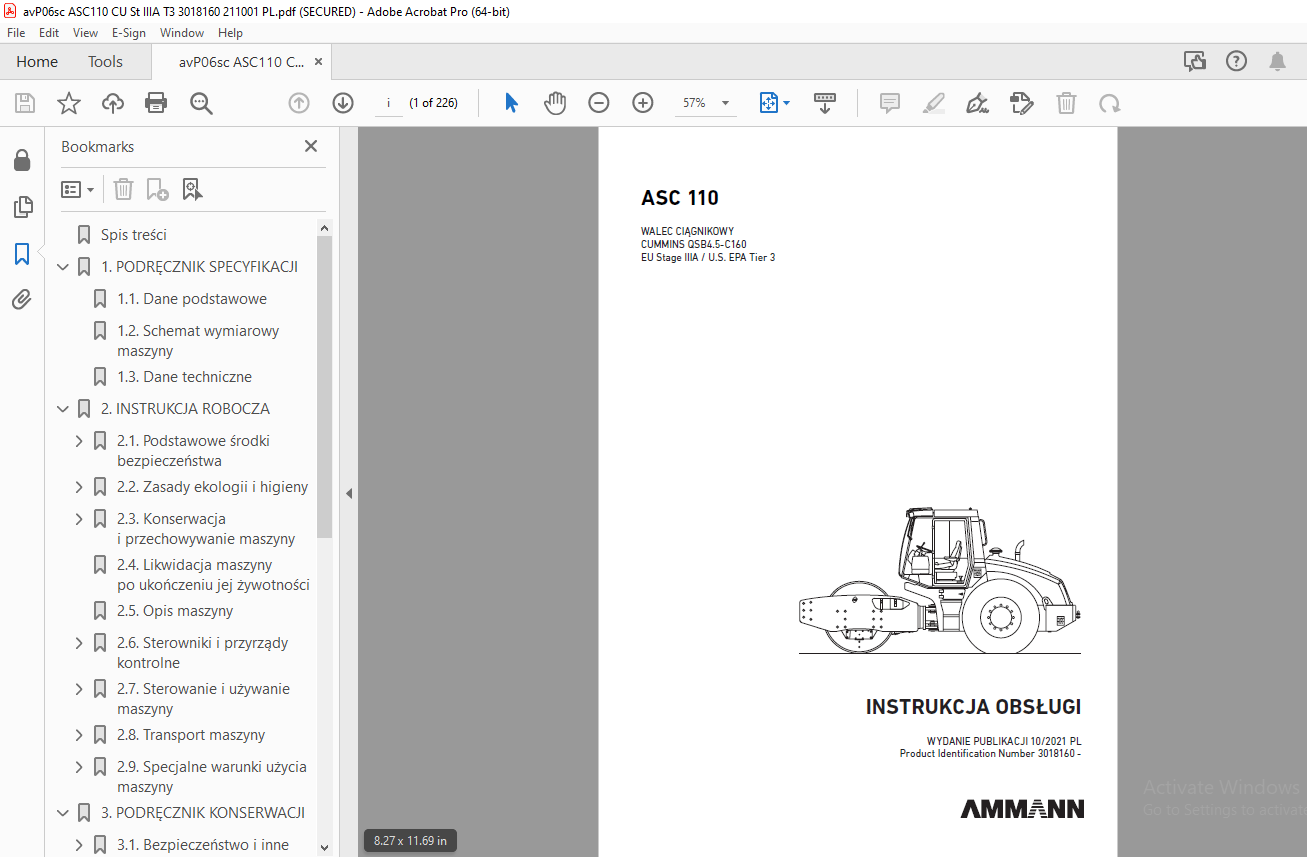Open bookmark 2.5. Opis maszyny
Image resolution: width=1307 pixels, height=857 pixels.
pyautogui.click(x=175, y=611)
